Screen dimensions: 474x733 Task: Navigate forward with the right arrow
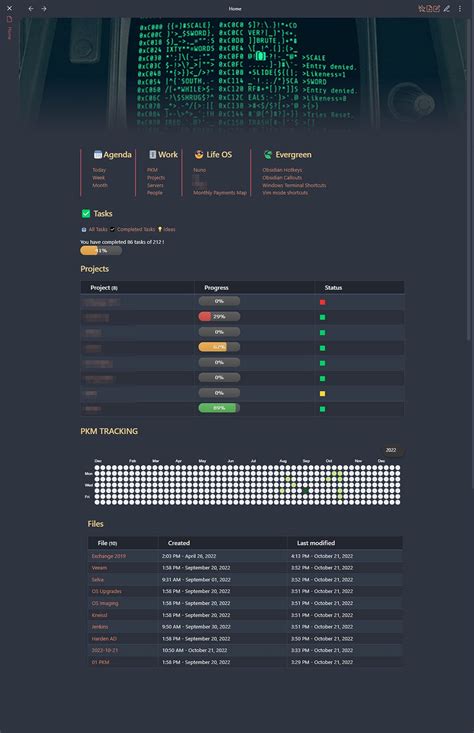[x=44, y=8]
